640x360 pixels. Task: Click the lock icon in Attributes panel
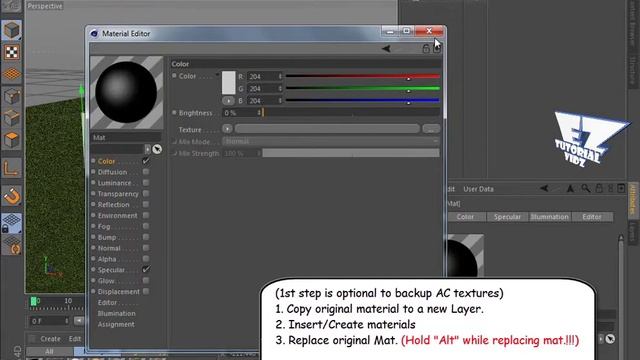click(599, 188)
